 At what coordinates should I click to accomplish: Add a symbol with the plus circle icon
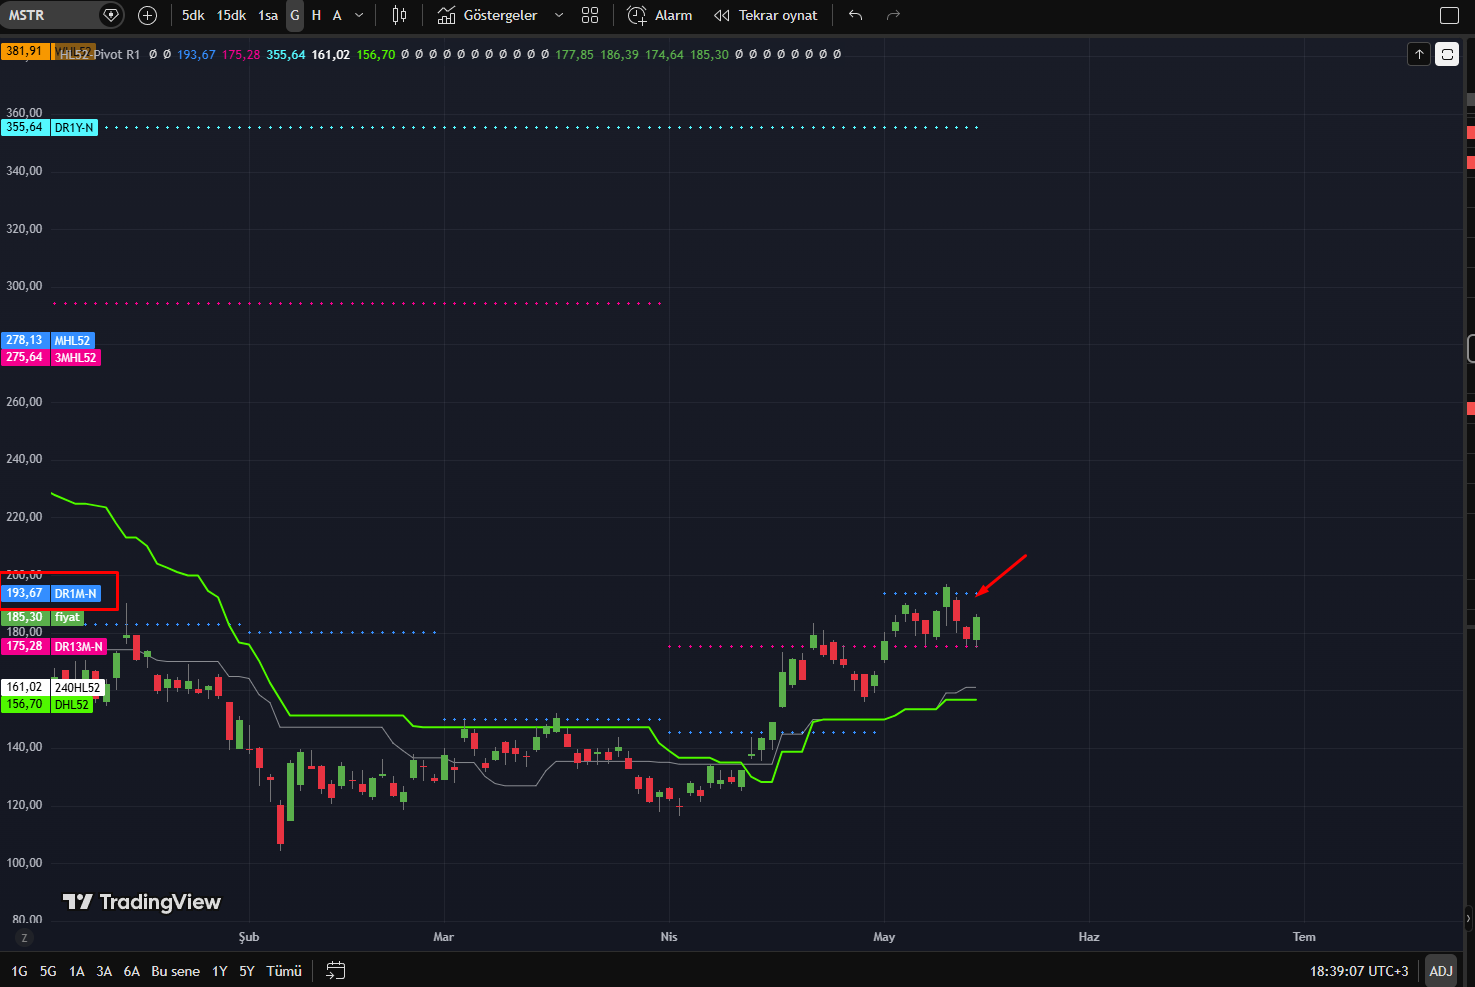[147, 15]
